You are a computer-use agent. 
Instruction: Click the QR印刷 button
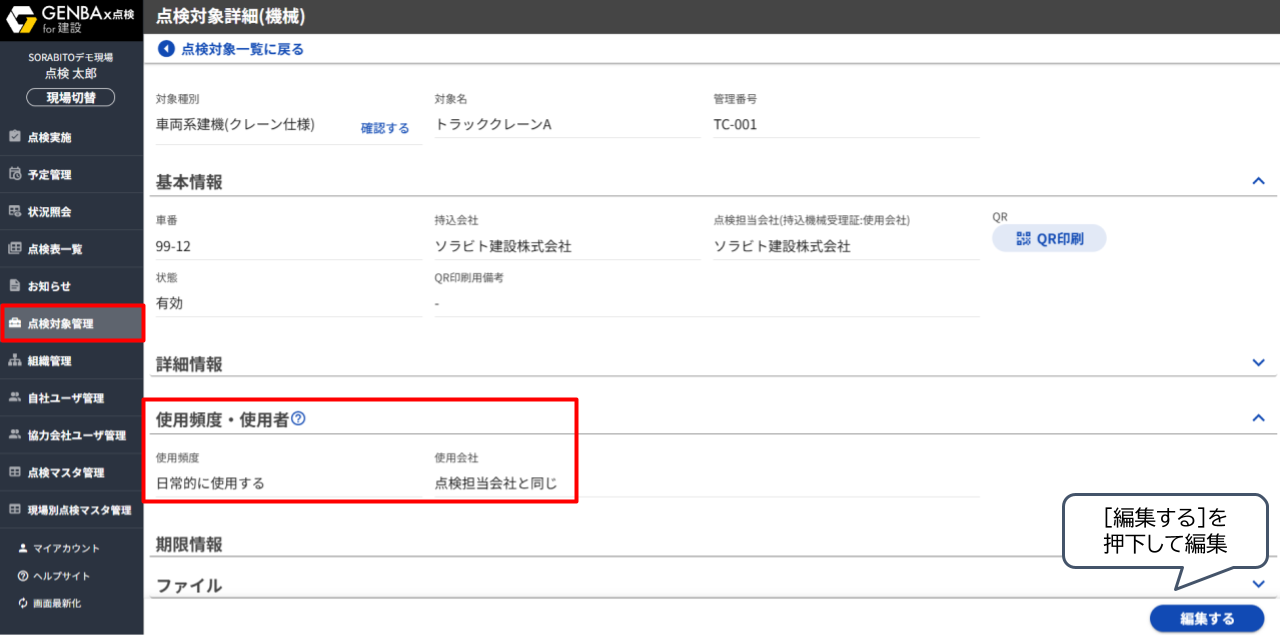click(1049, 239)
